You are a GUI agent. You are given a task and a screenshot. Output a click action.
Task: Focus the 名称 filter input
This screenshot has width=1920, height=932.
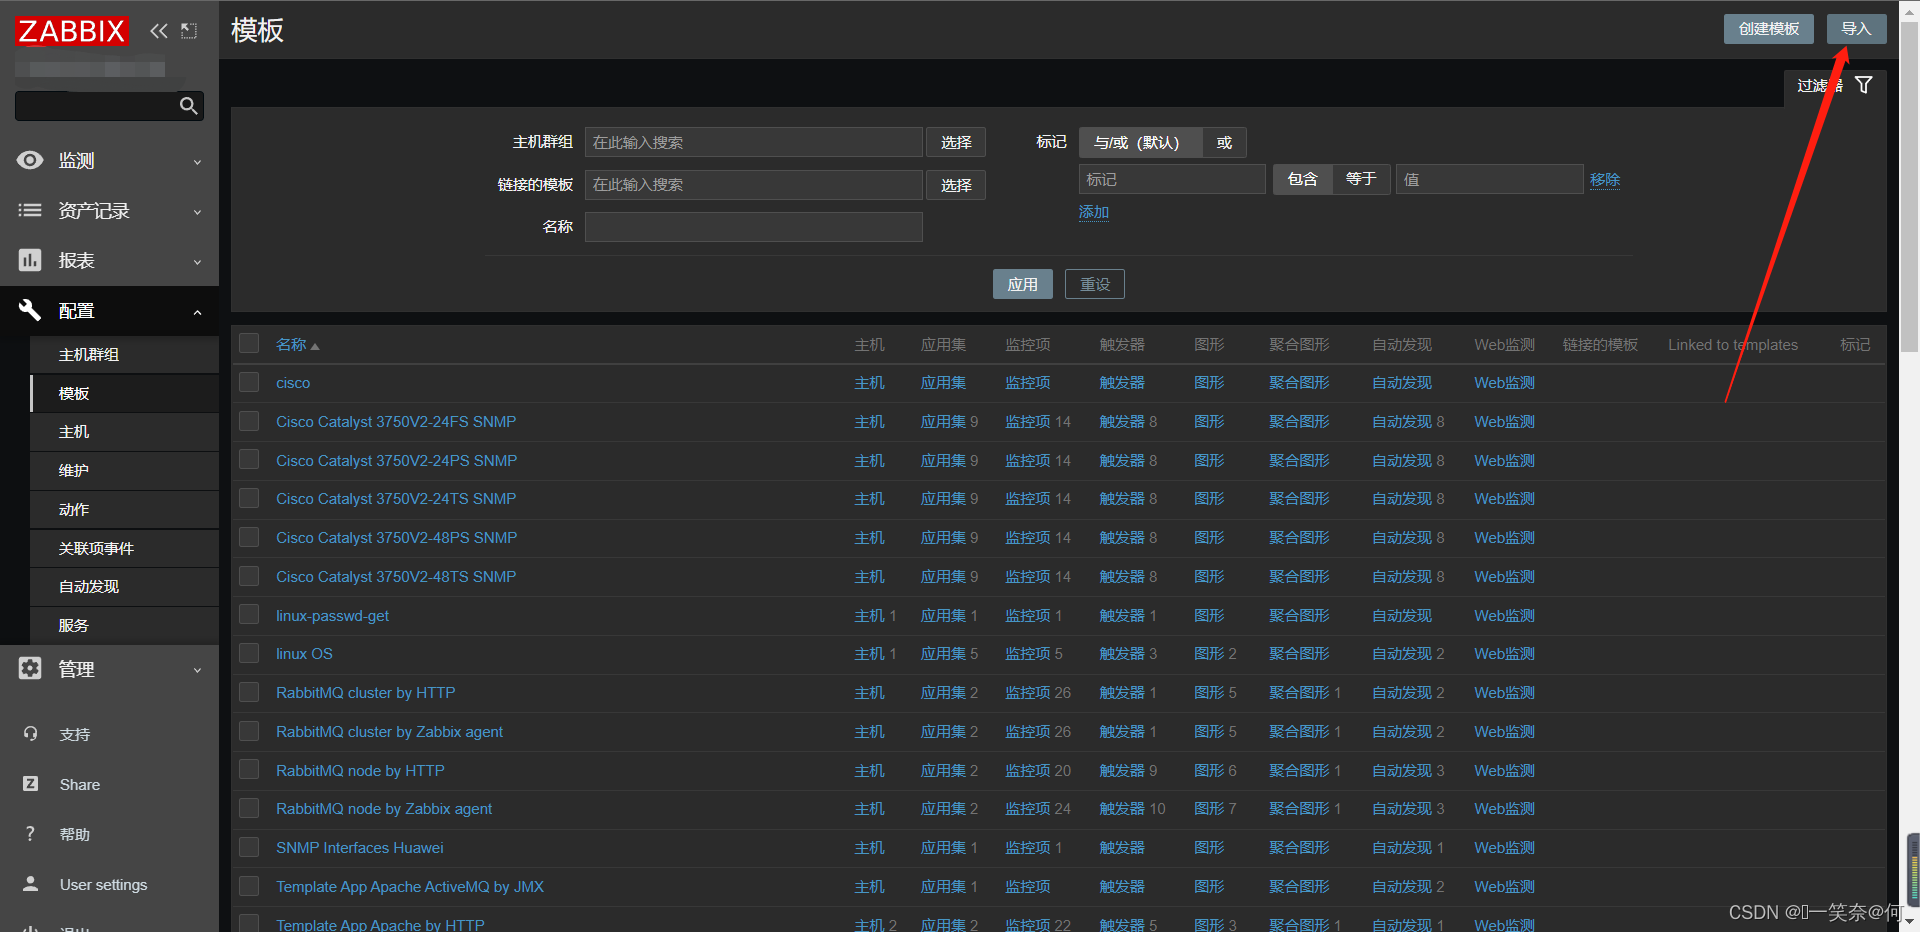click(x=753, y=227)
